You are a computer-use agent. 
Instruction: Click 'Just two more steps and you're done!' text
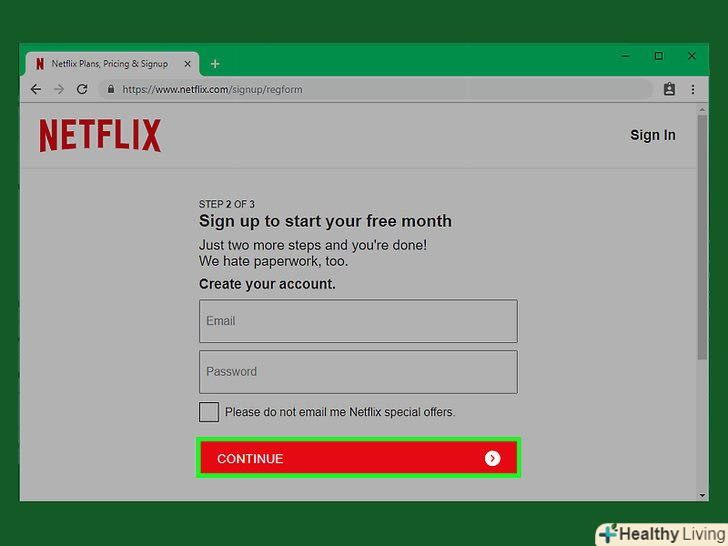(x=313, y=245)
